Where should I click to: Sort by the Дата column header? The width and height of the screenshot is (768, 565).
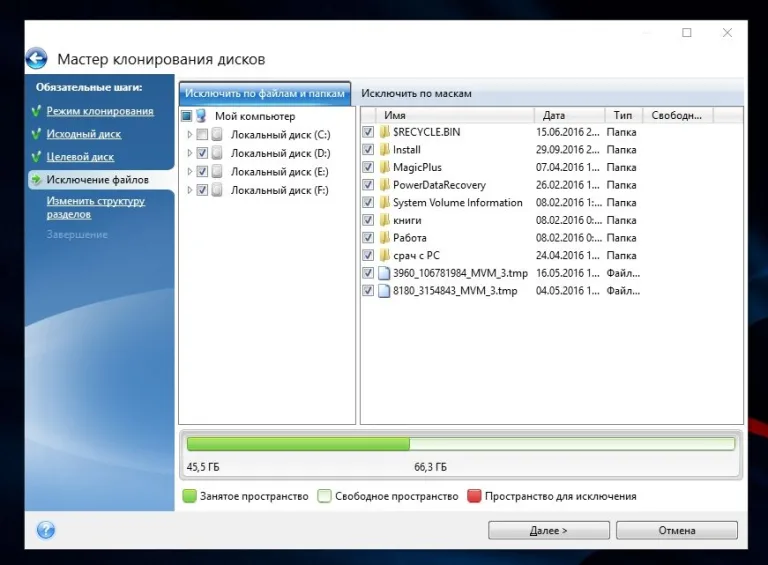(x=570, y=115)
